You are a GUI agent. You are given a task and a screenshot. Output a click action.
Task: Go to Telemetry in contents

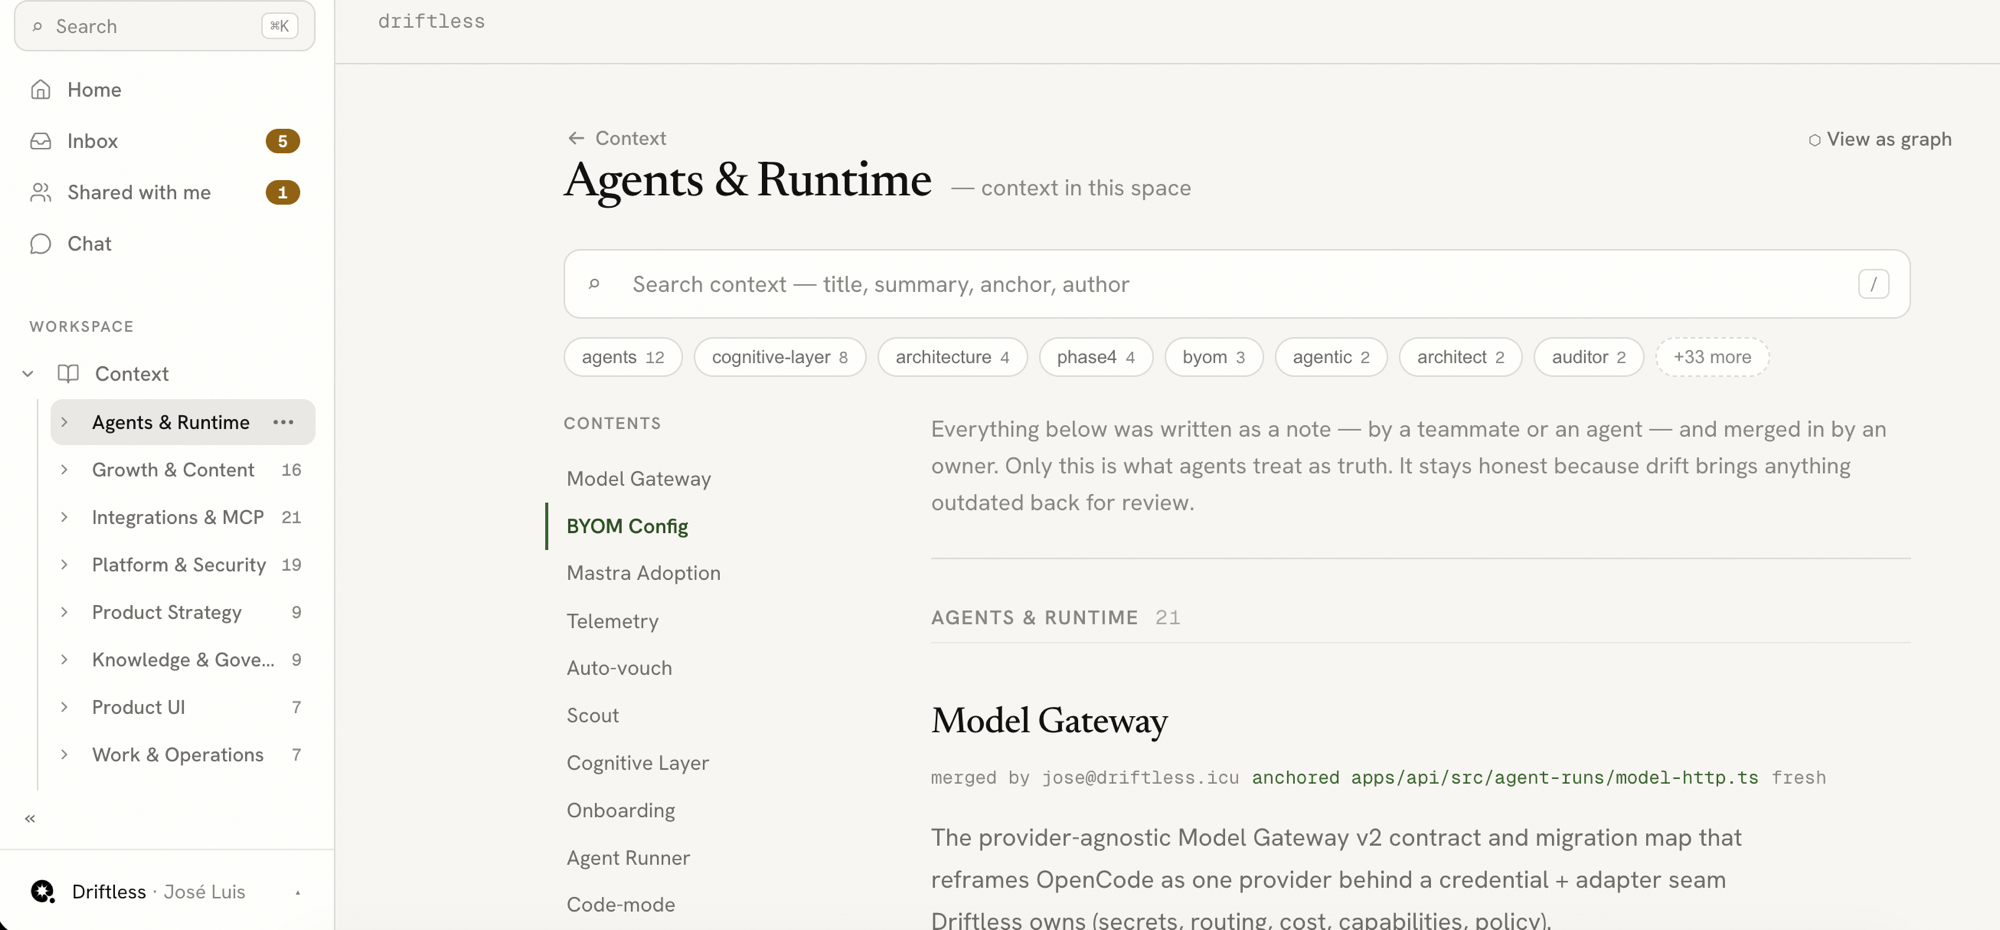tap(612, 621)
